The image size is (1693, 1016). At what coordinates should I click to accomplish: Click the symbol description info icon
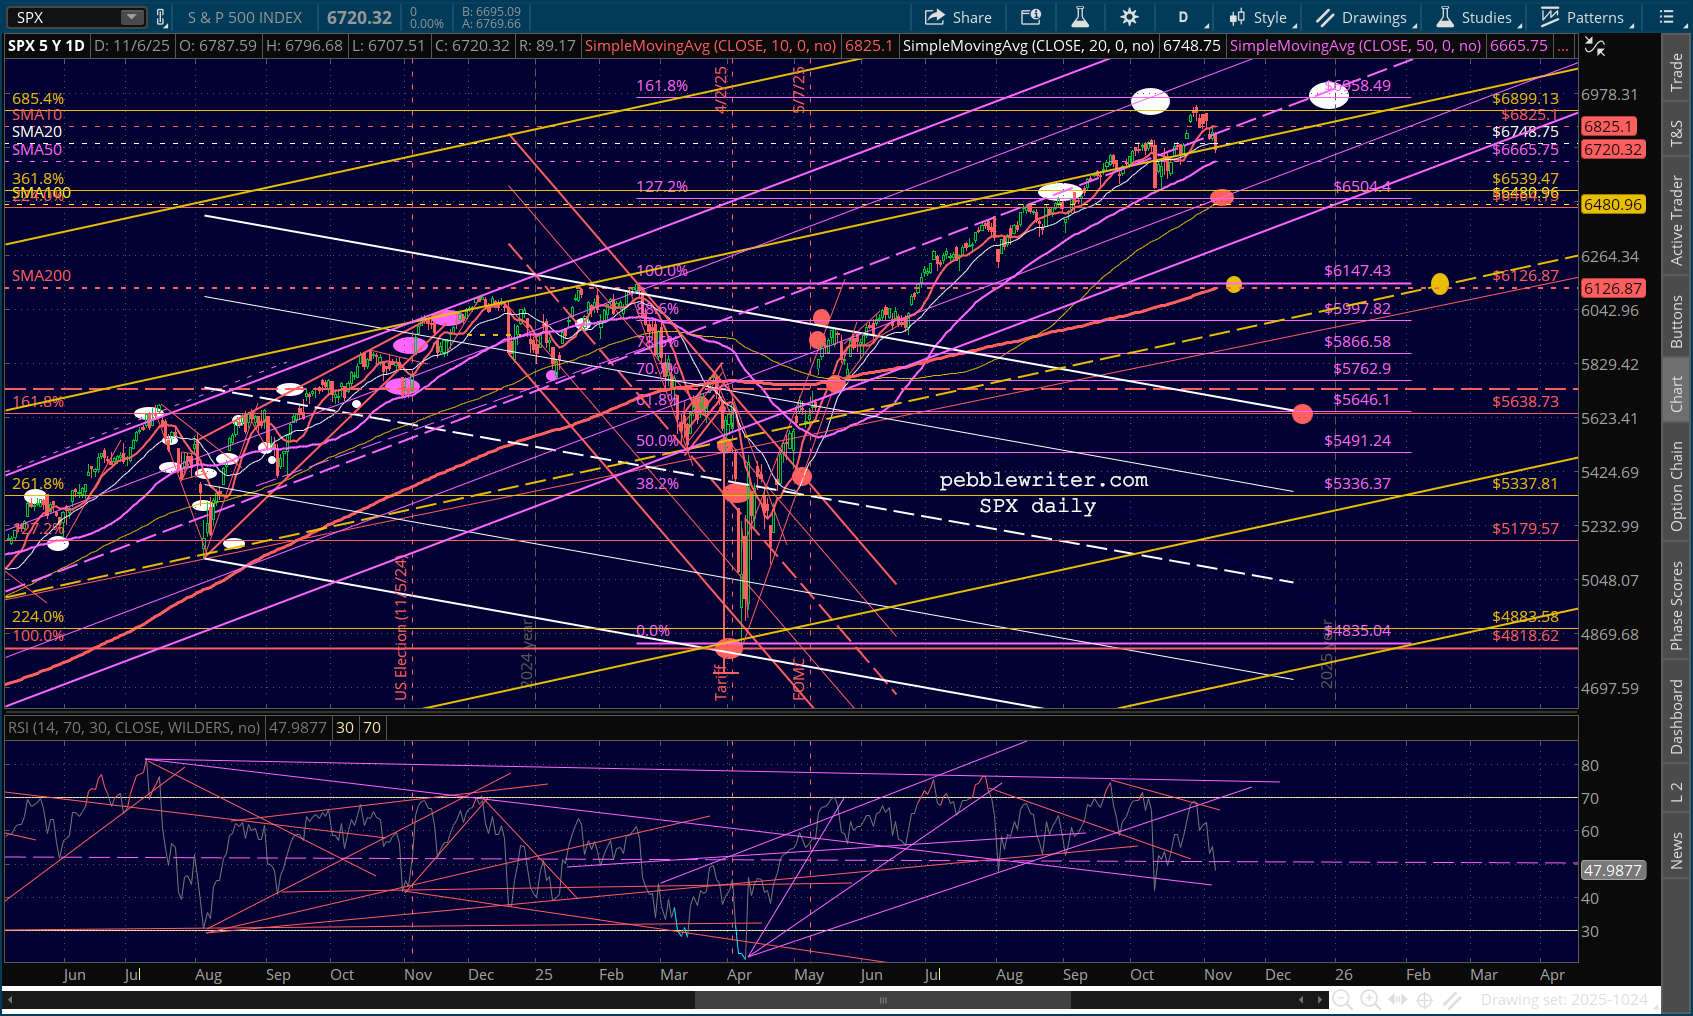coord(1031,17)
